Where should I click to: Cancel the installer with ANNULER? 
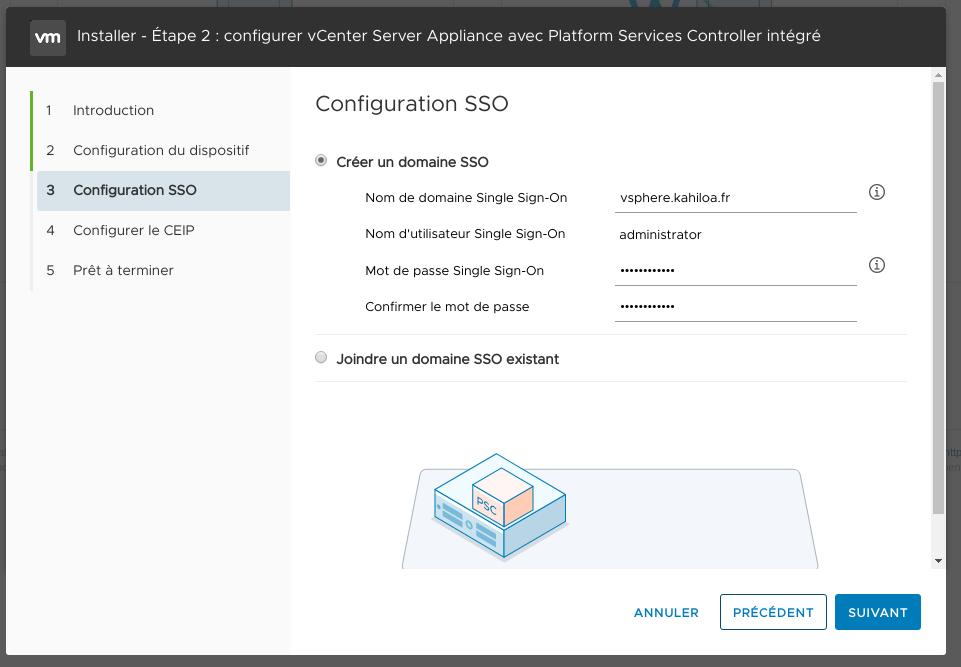point(666,612)
